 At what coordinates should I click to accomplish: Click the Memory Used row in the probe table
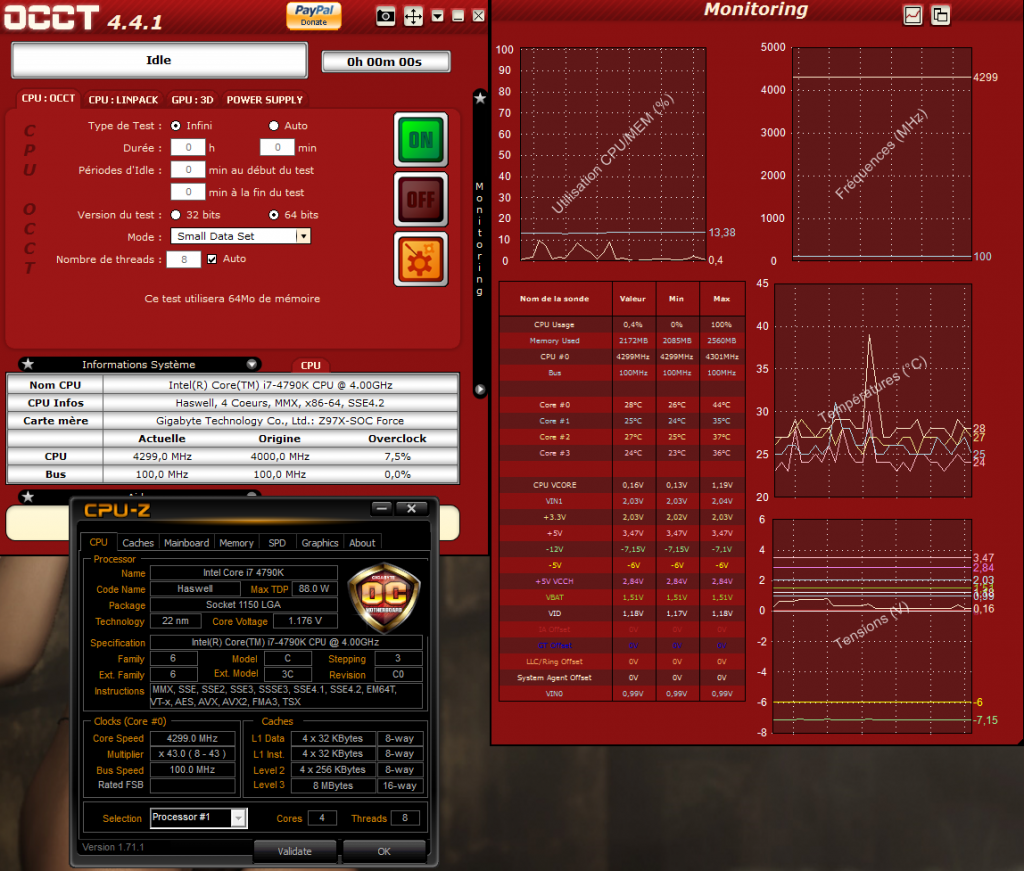[622, 341]
